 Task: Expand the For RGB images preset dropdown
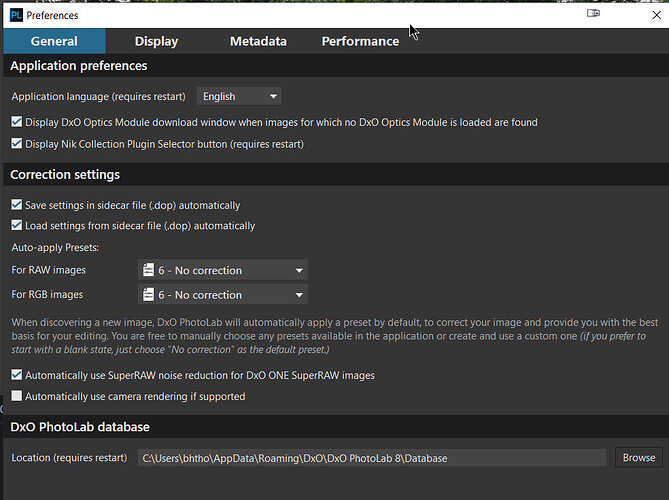[x=223, y=295]
